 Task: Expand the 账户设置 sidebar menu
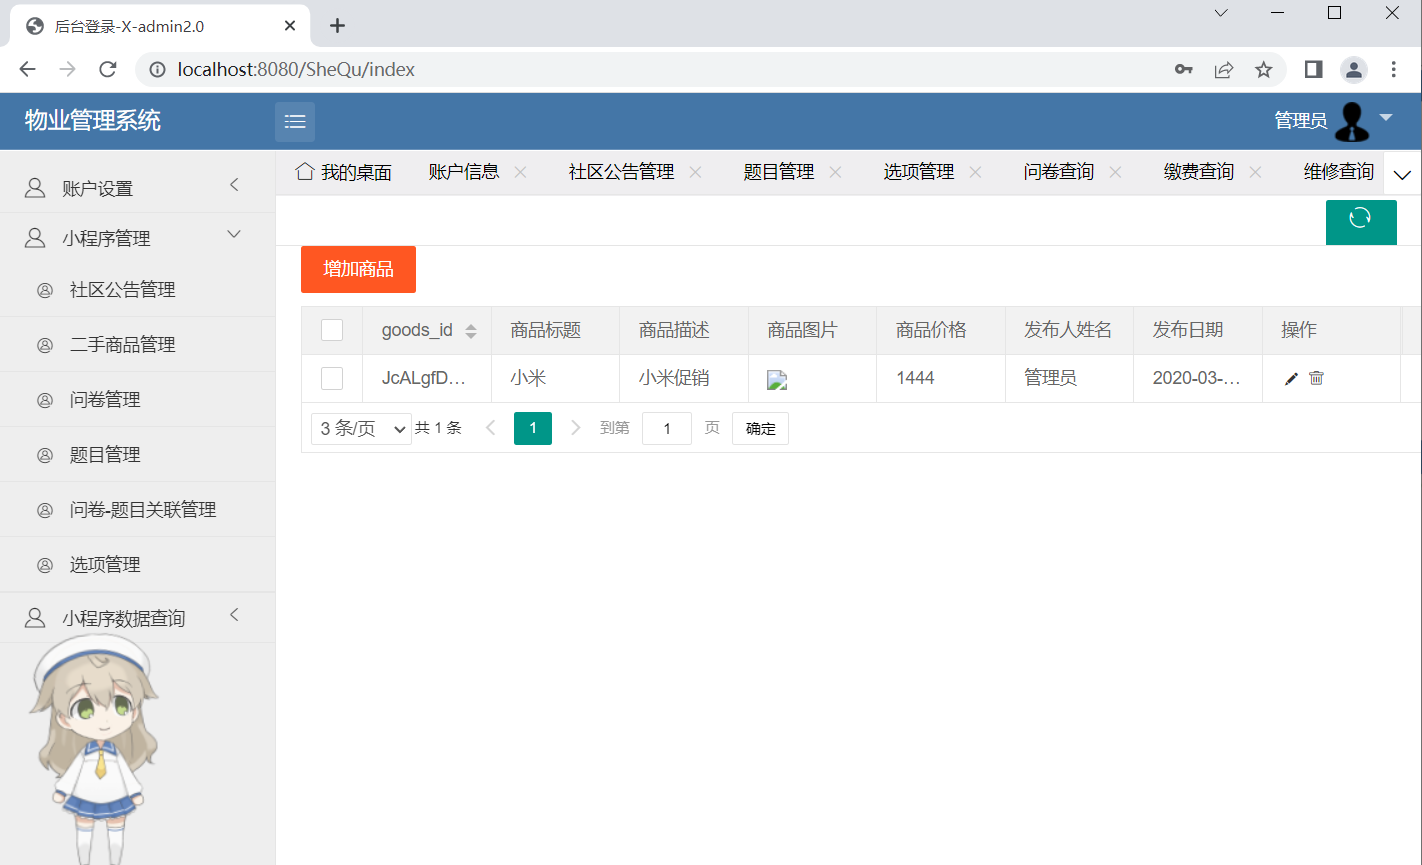pos(137,188)
